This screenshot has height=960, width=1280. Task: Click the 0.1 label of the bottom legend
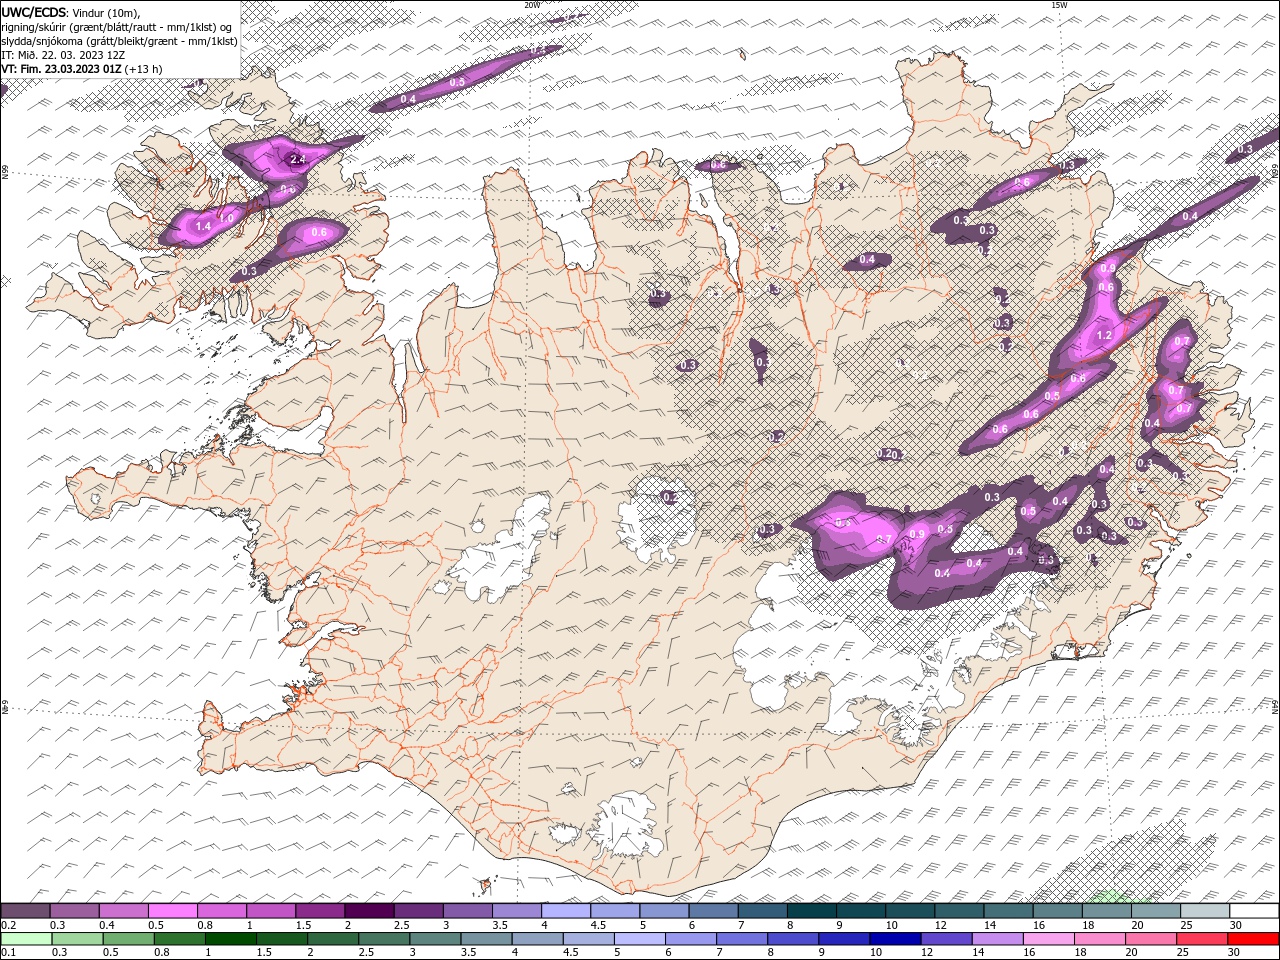tap(8, 953)
